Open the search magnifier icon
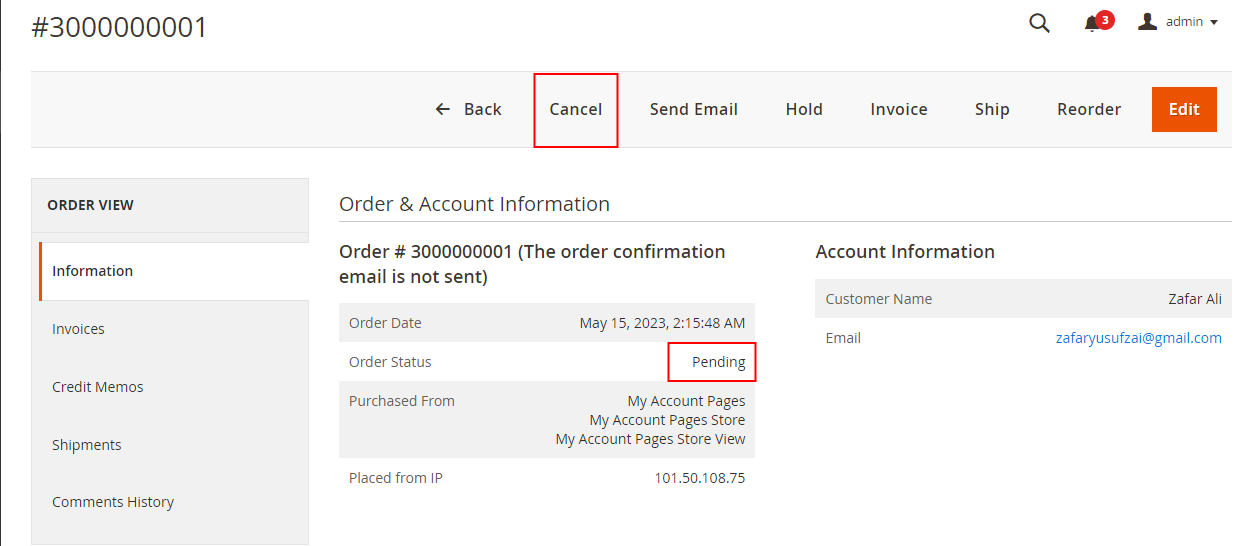 tap(1039, 23)
